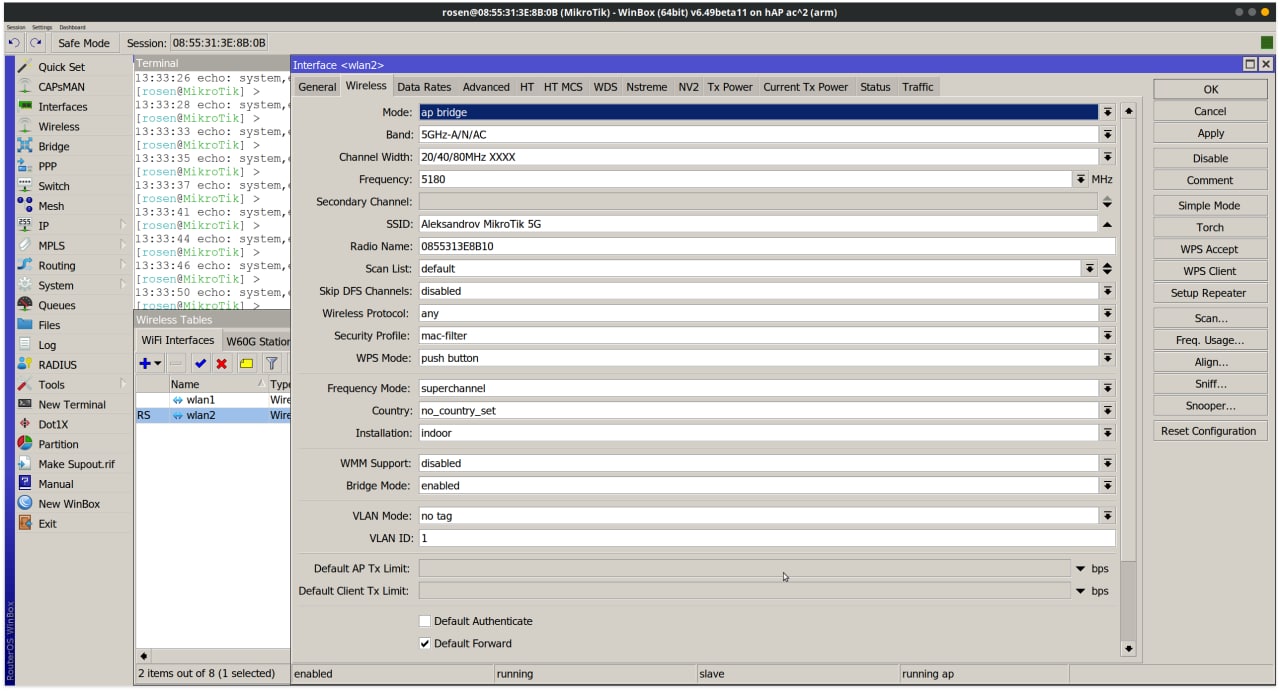Switch to the Status tab
The image size is (1280, 691).
click(x=875, y=87)
